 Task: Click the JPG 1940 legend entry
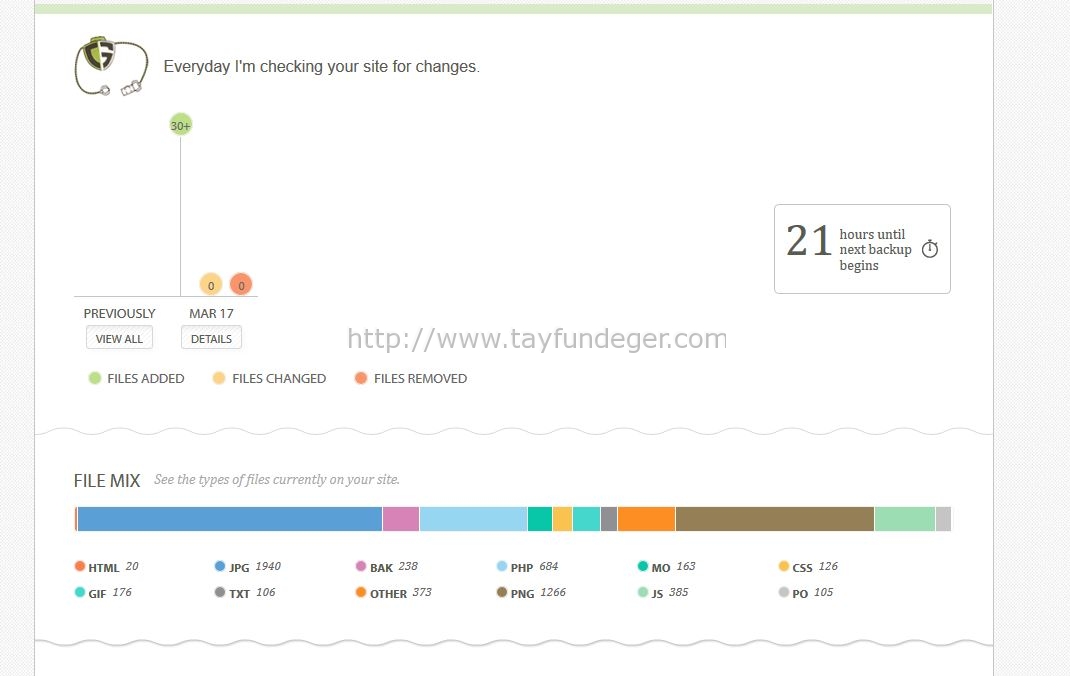pyautogui.click(x=247, y=567)
